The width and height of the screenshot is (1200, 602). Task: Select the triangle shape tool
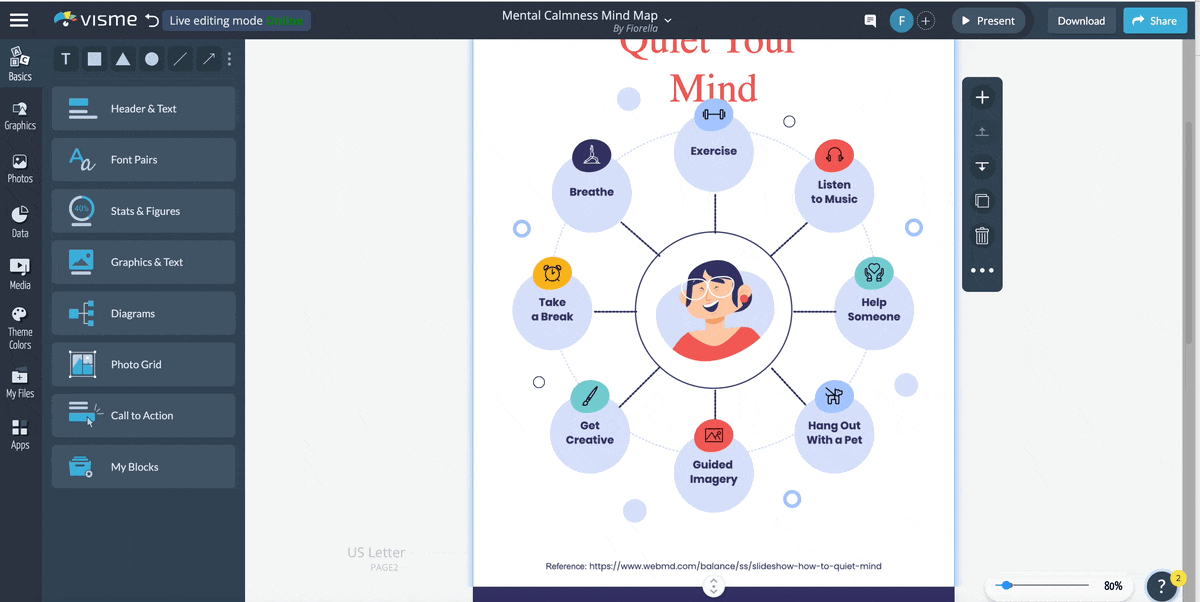point(122,59)
